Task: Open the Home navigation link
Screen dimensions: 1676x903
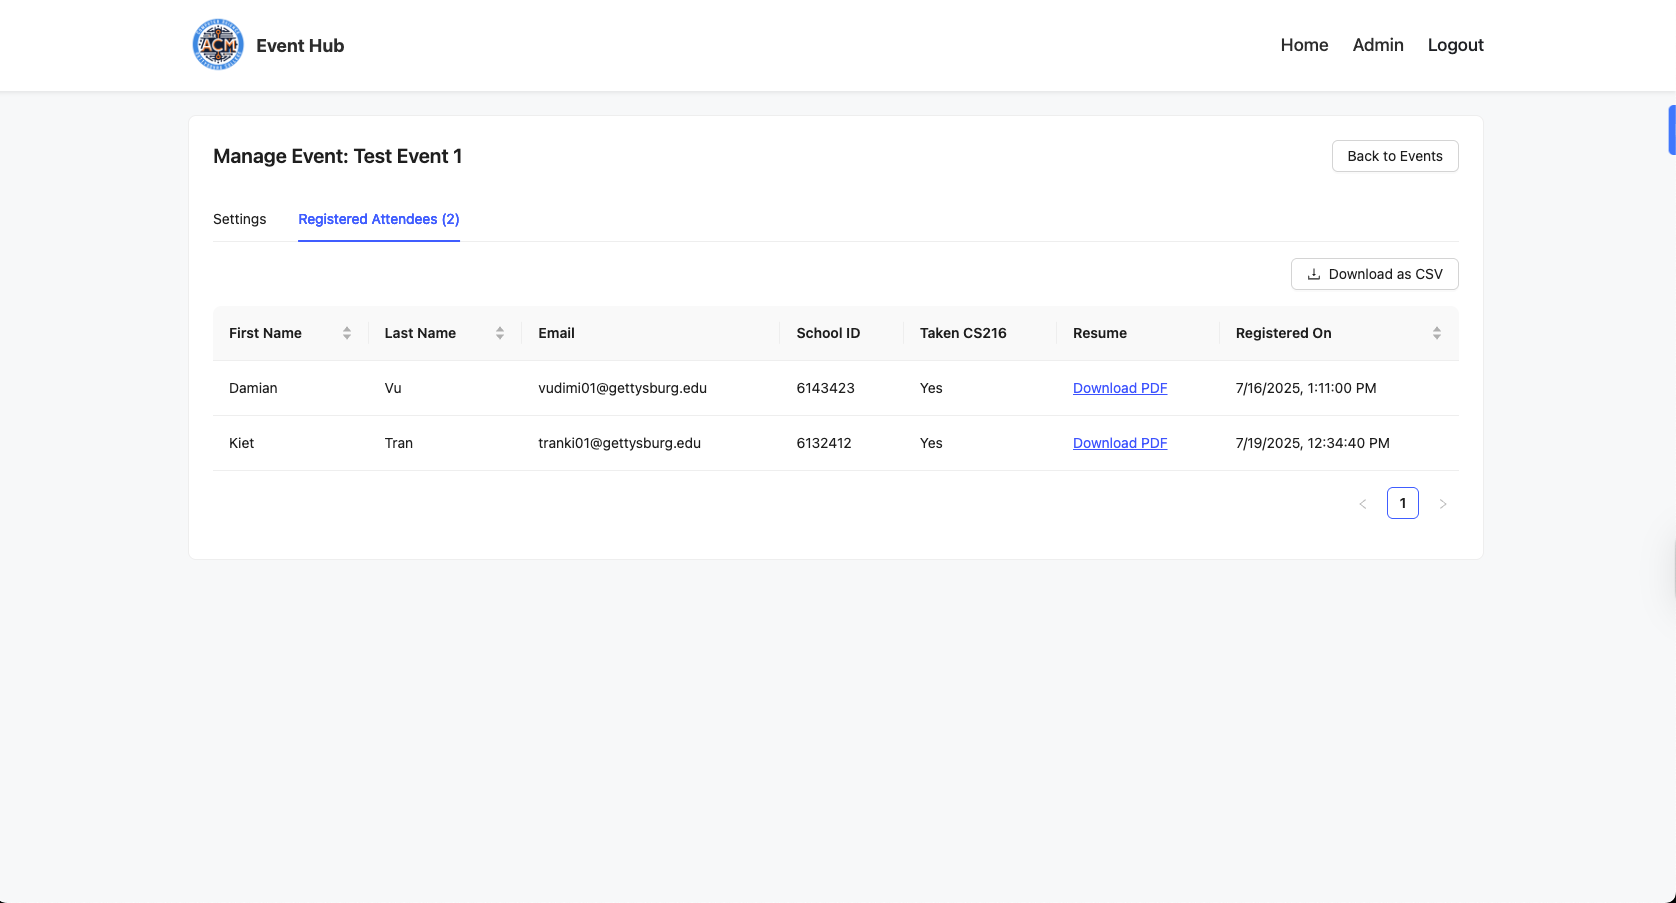Action: [x=1304, y=45]
